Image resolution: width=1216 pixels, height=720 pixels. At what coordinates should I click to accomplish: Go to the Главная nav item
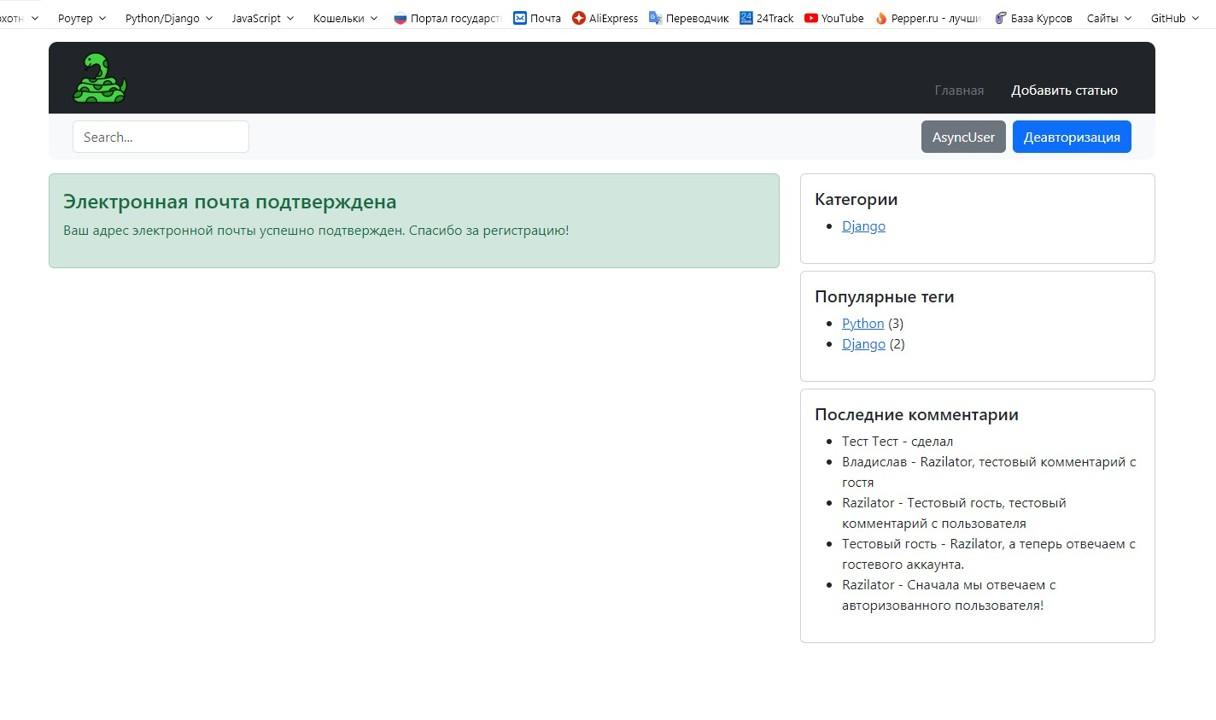click(x=959, y=90)
